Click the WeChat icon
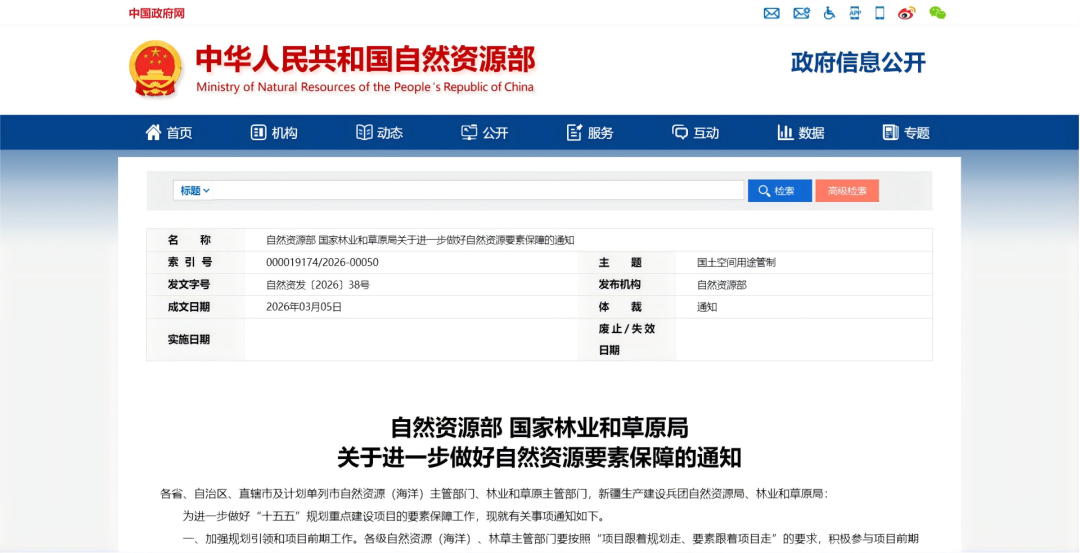The image size is (1080, 553). [937, 13]
